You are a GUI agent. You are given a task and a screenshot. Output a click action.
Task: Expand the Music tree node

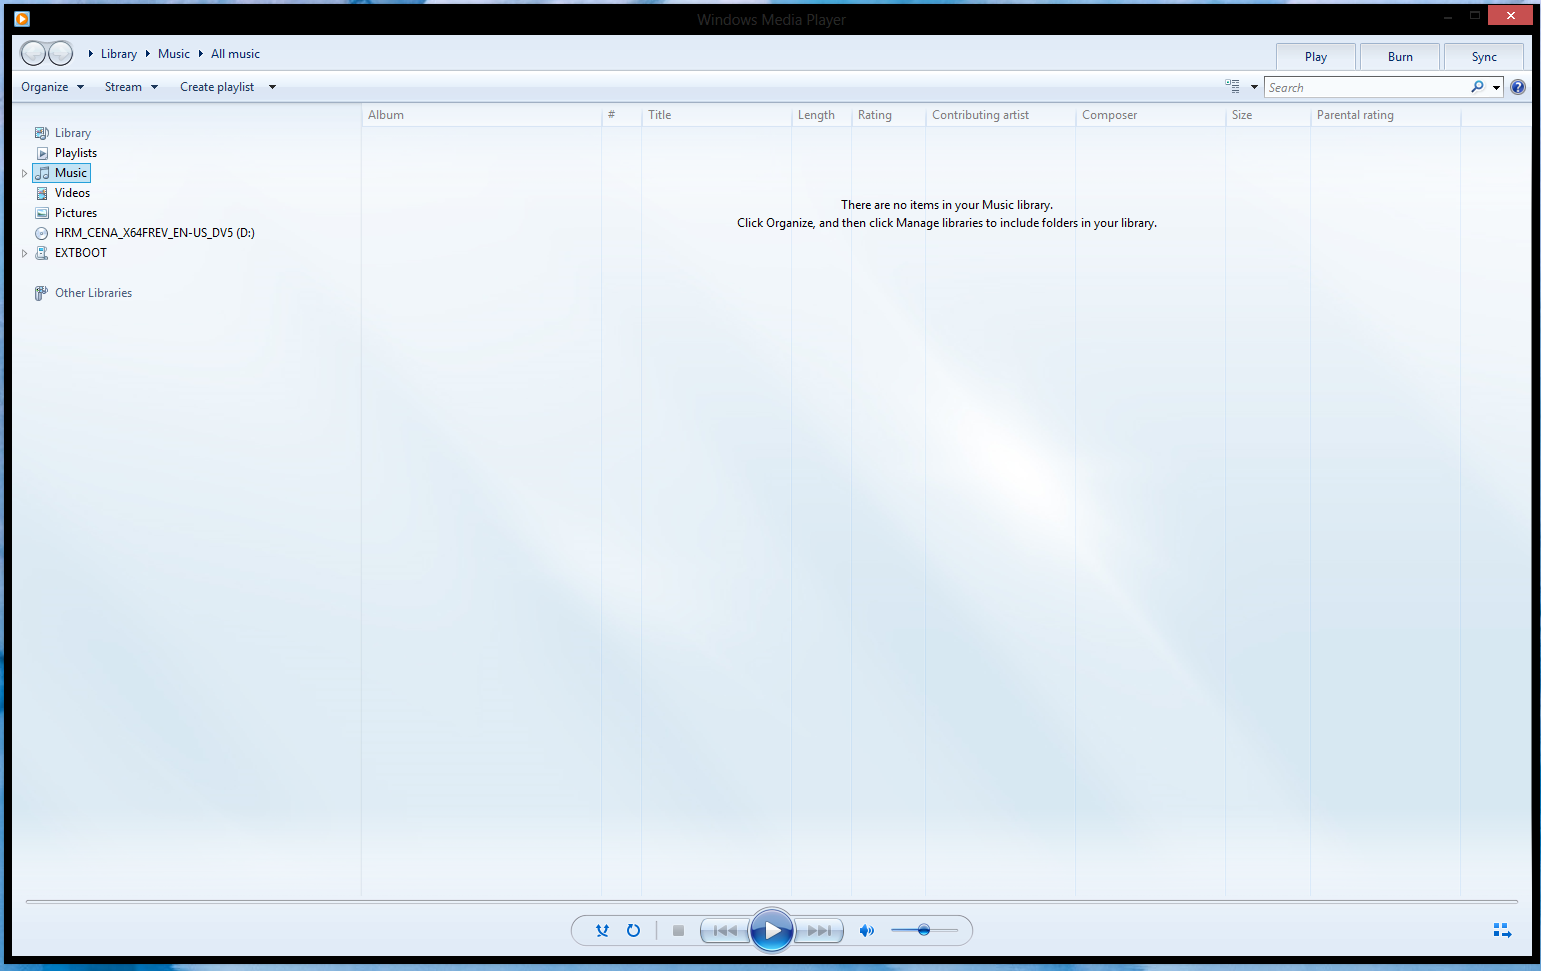point(24,173)
